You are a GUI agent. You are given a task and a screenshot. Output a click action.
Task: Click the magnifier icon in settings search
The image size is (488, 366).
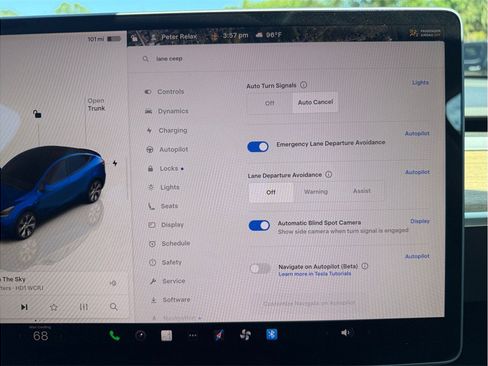click(146, 59)
